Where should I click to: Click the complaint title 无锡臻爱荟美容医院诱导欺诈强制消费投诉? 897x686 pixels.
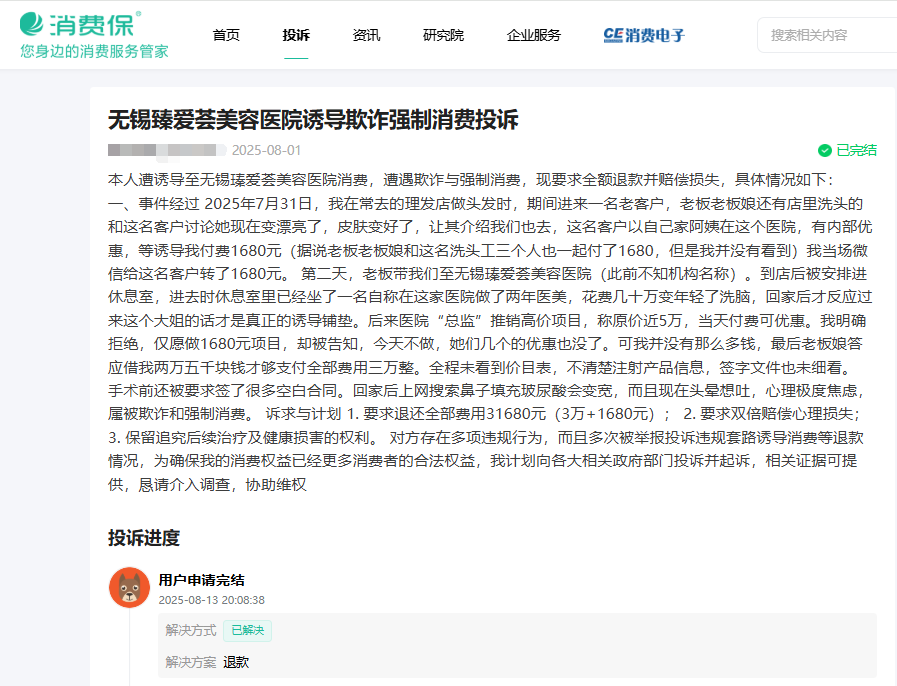point(313,120)
